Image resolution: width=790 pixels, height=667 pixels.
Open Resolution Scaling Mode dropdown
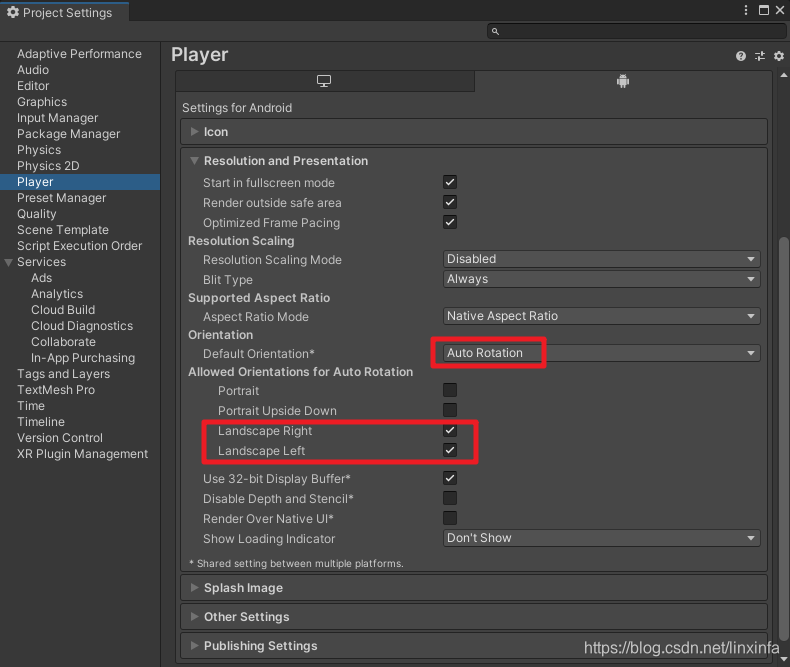click(602, 259)
